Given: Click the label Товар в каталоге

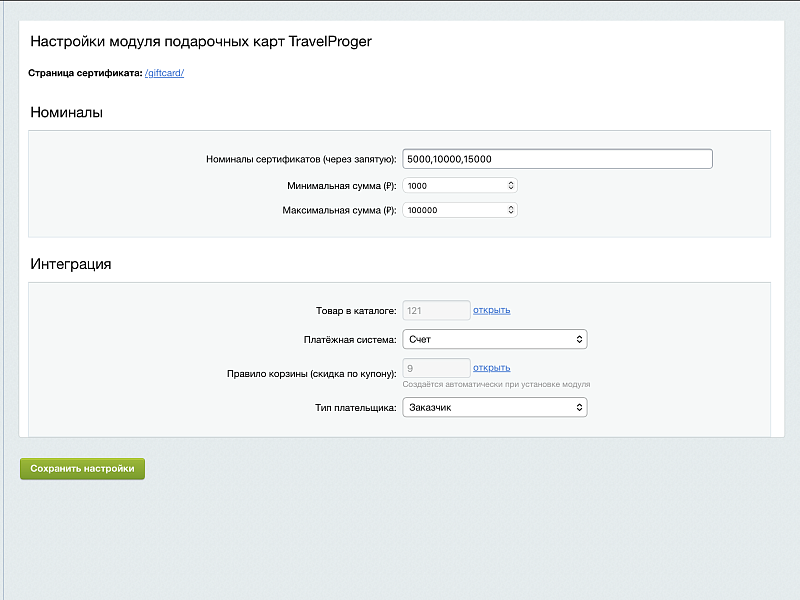Looking at the screenshot, I should [356, 311].
